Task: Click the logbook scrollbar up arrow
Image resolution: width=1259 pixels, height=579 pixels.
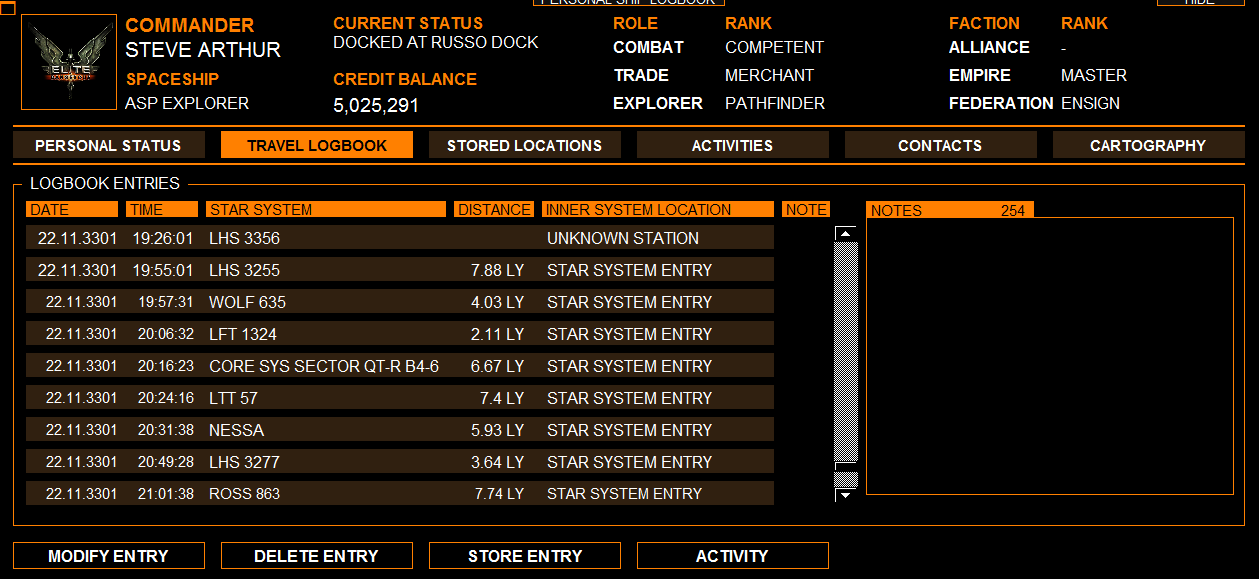Action: [846, 234]
